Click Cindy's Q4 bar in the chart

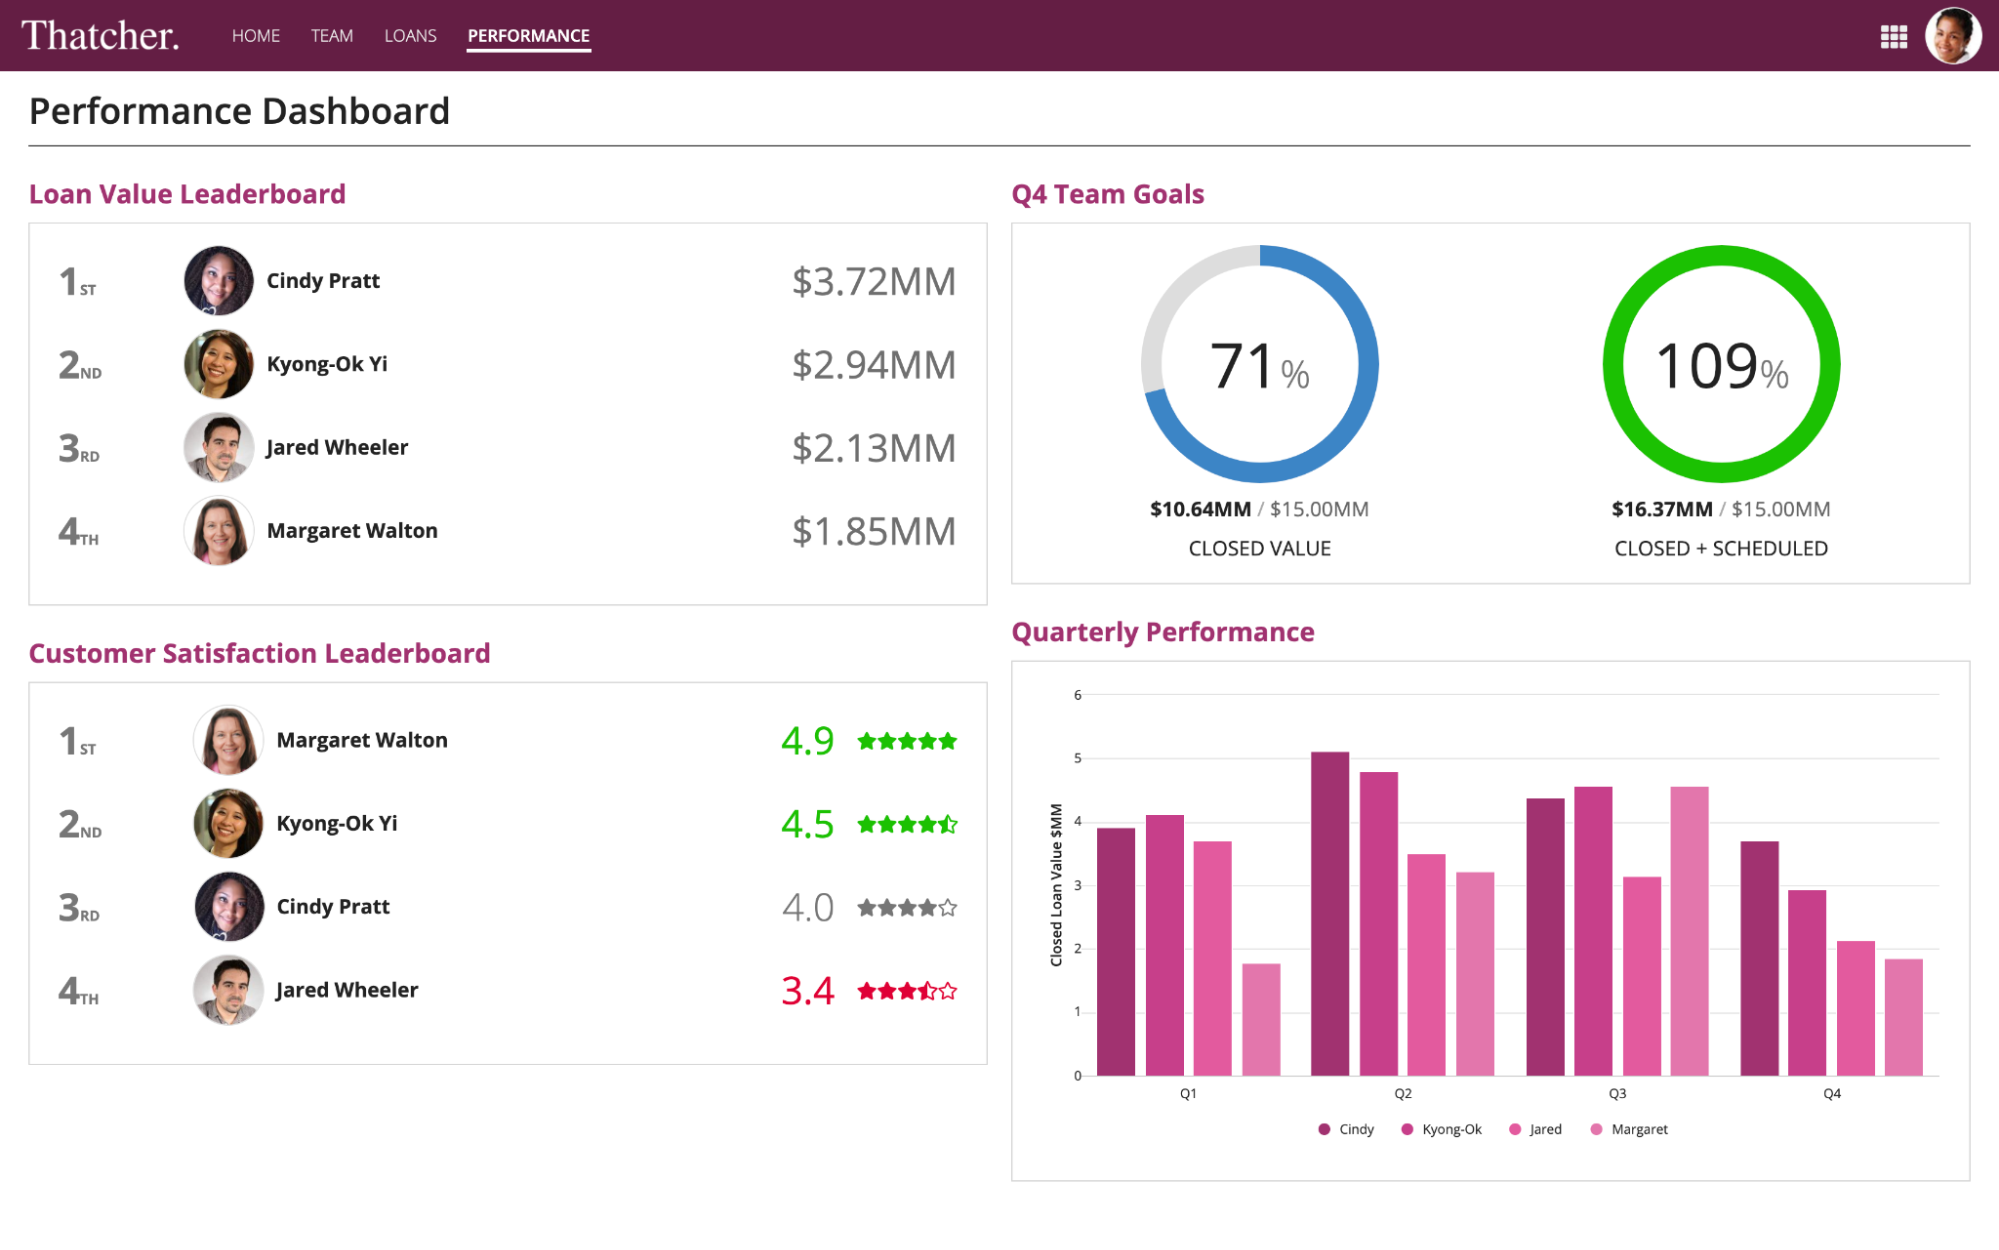pos(1759,959)
